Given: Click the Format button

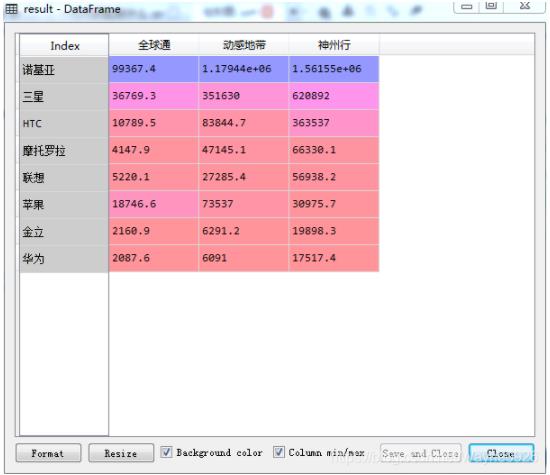Looking at the screenshot, I should coord(48,453).
